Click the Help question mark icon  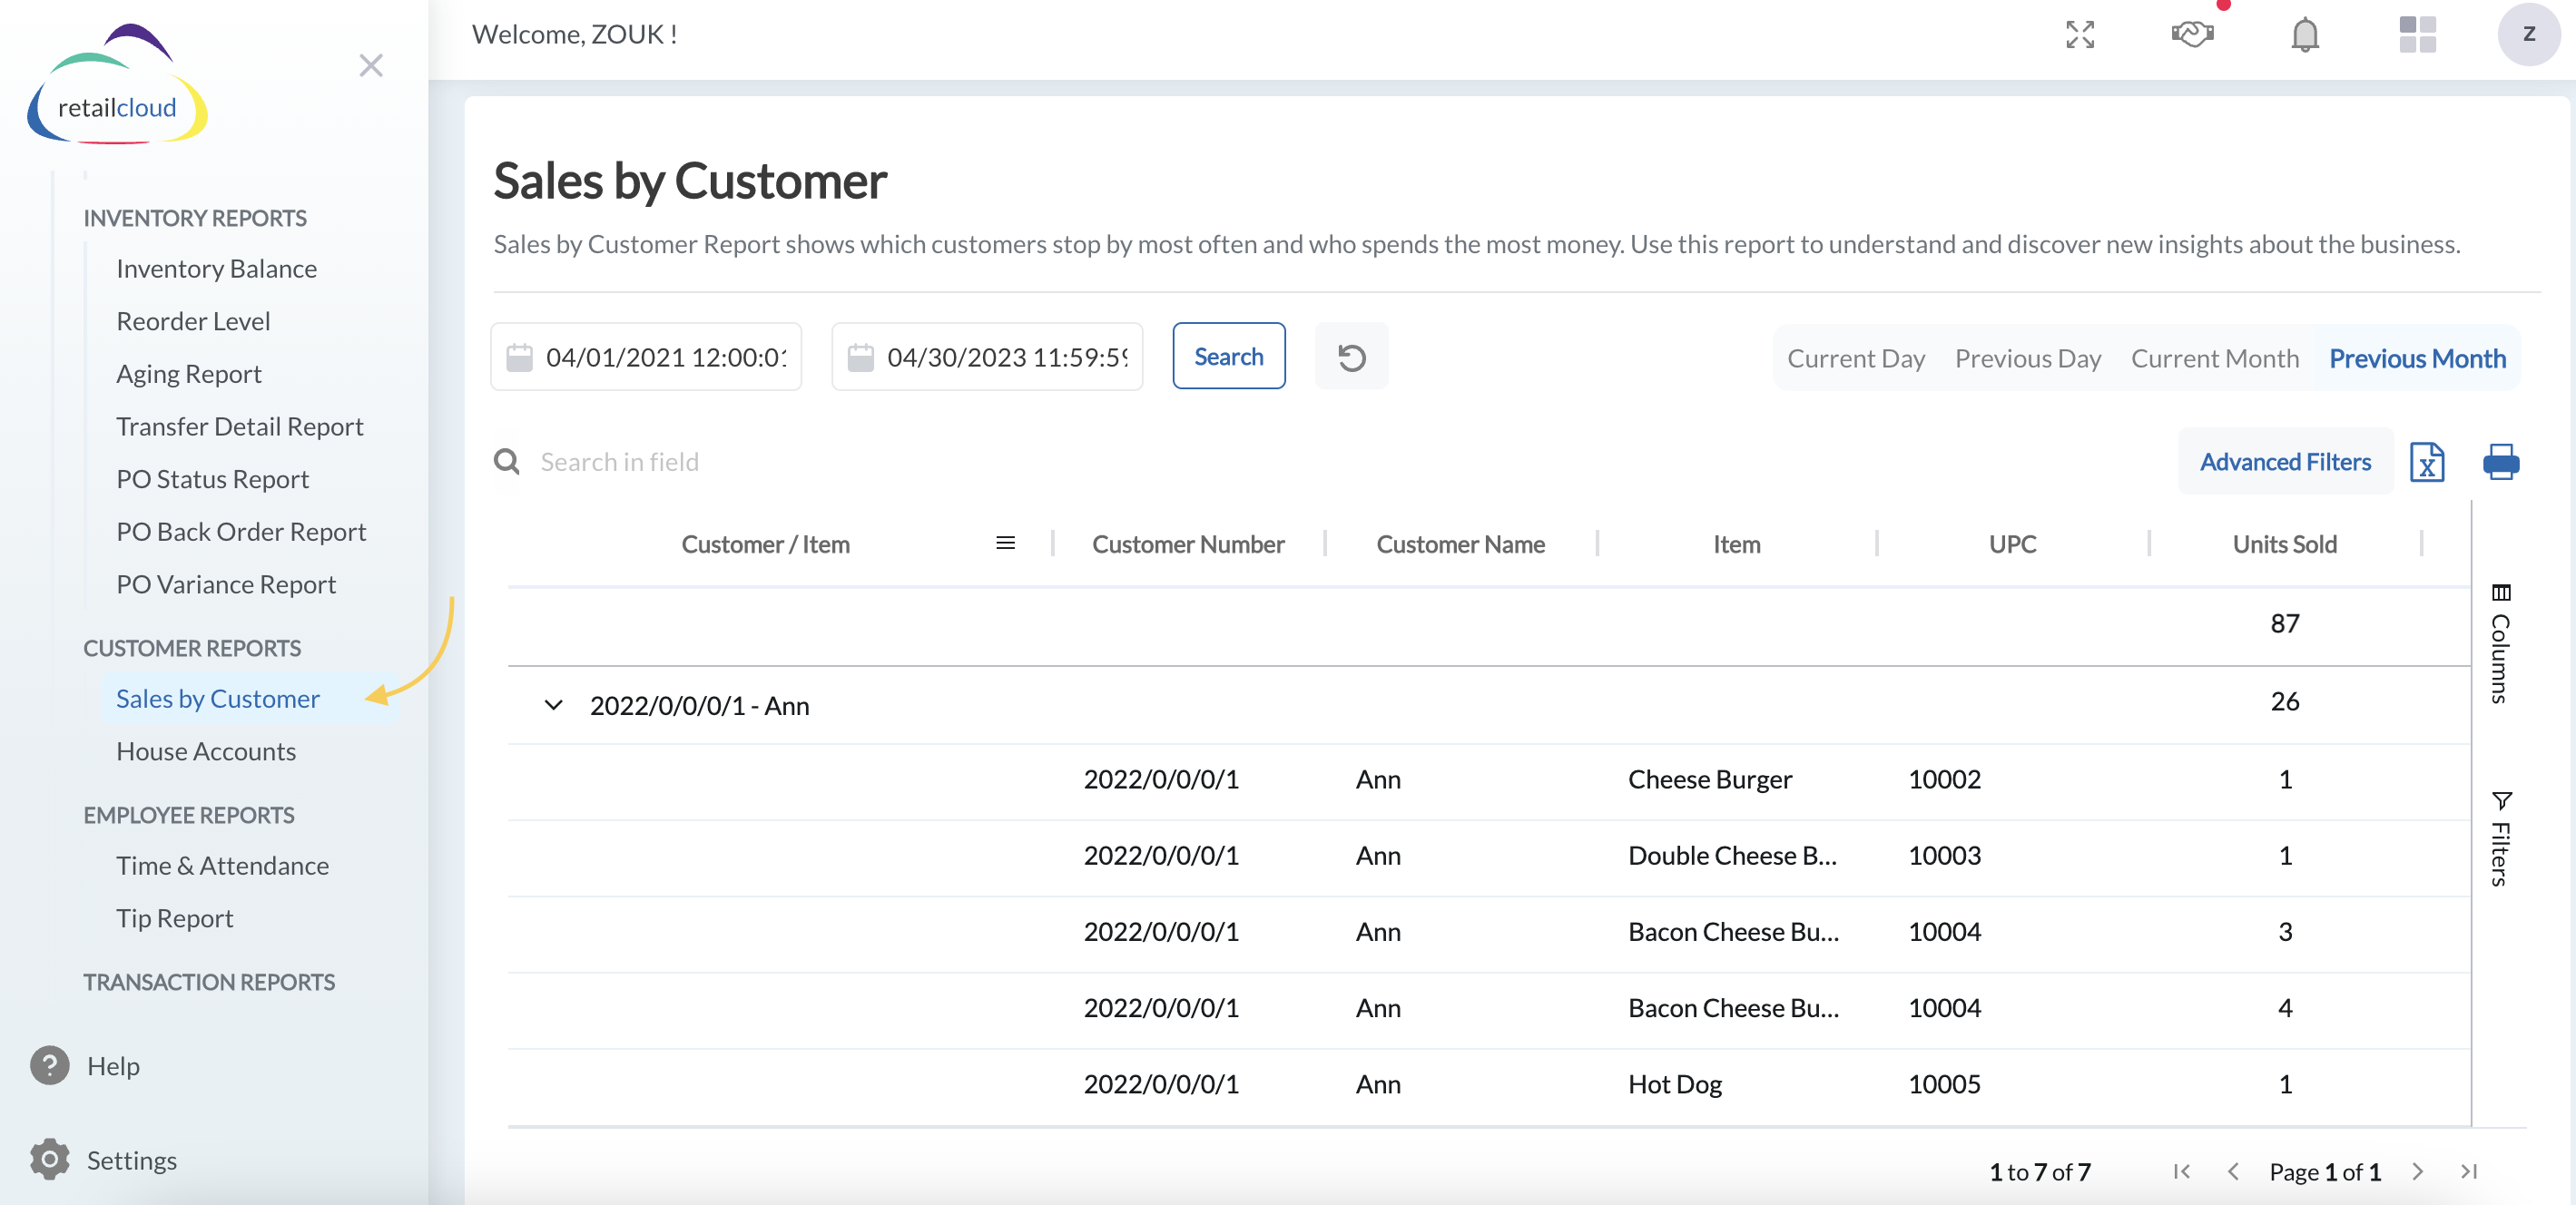[49, 1065]
